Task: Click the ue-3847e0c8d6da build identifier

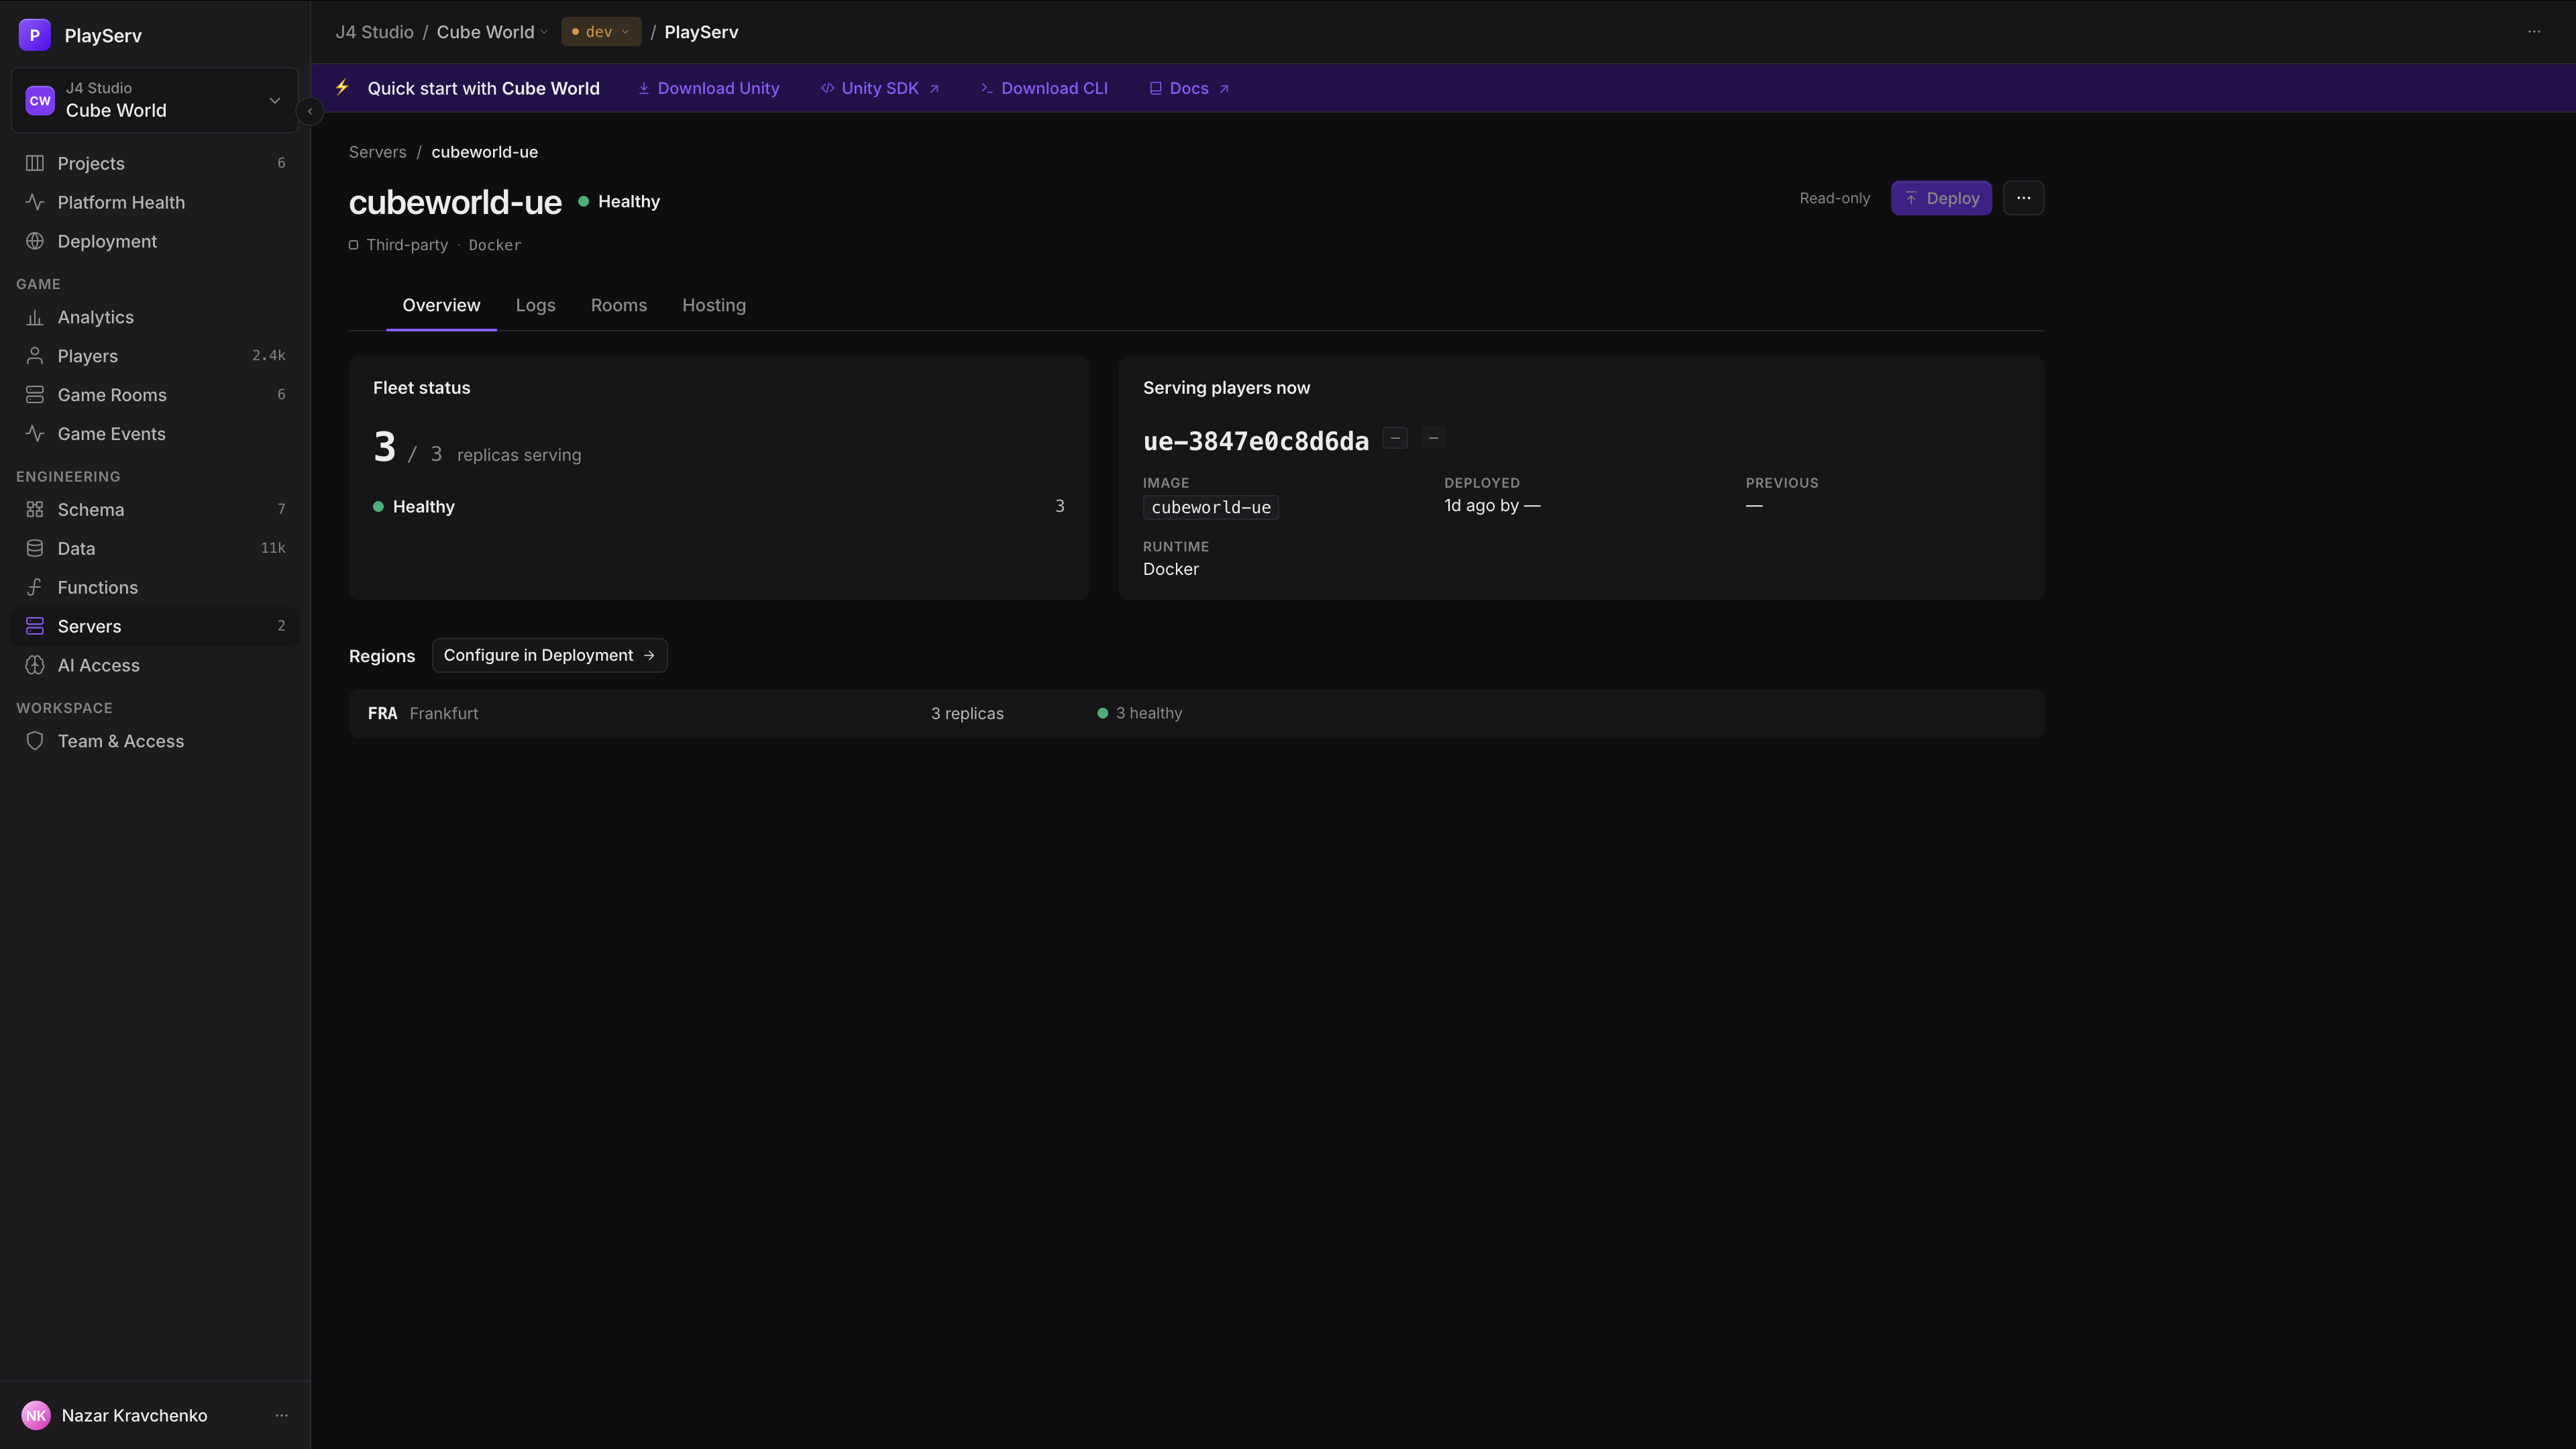Action: tap(1256, 441)
